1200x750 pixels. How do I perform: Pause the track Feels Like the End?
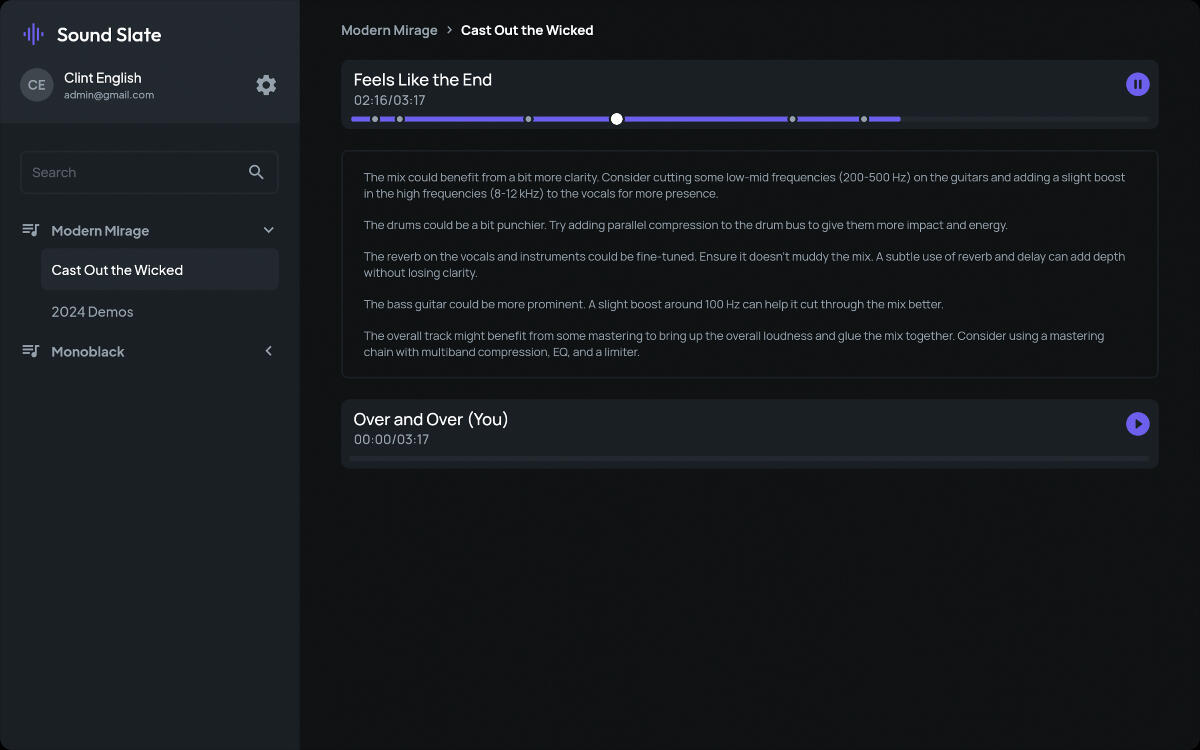point(1138,84)
